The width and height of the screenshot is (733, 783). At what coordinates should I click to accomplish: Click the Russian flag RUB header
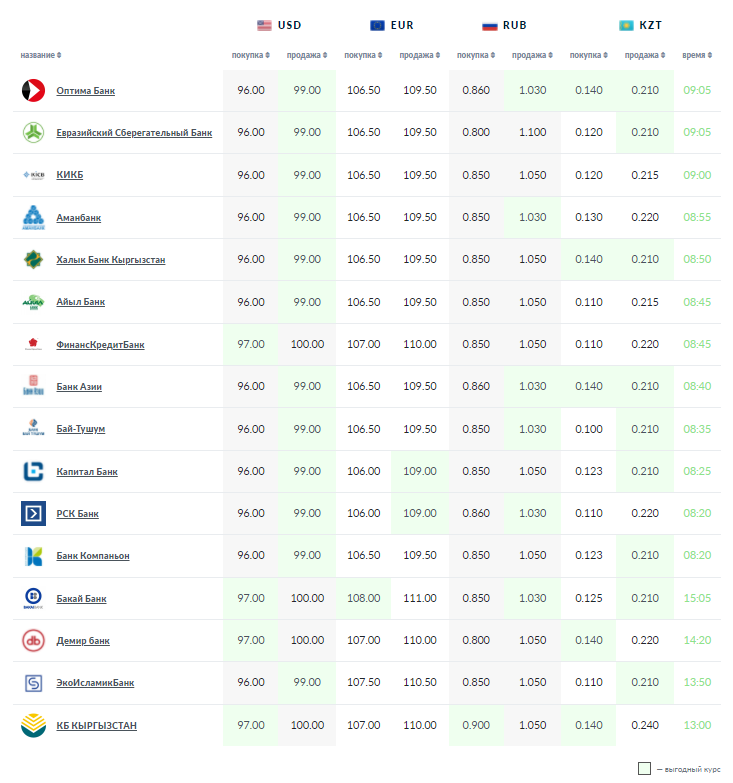tap(504, 25)
